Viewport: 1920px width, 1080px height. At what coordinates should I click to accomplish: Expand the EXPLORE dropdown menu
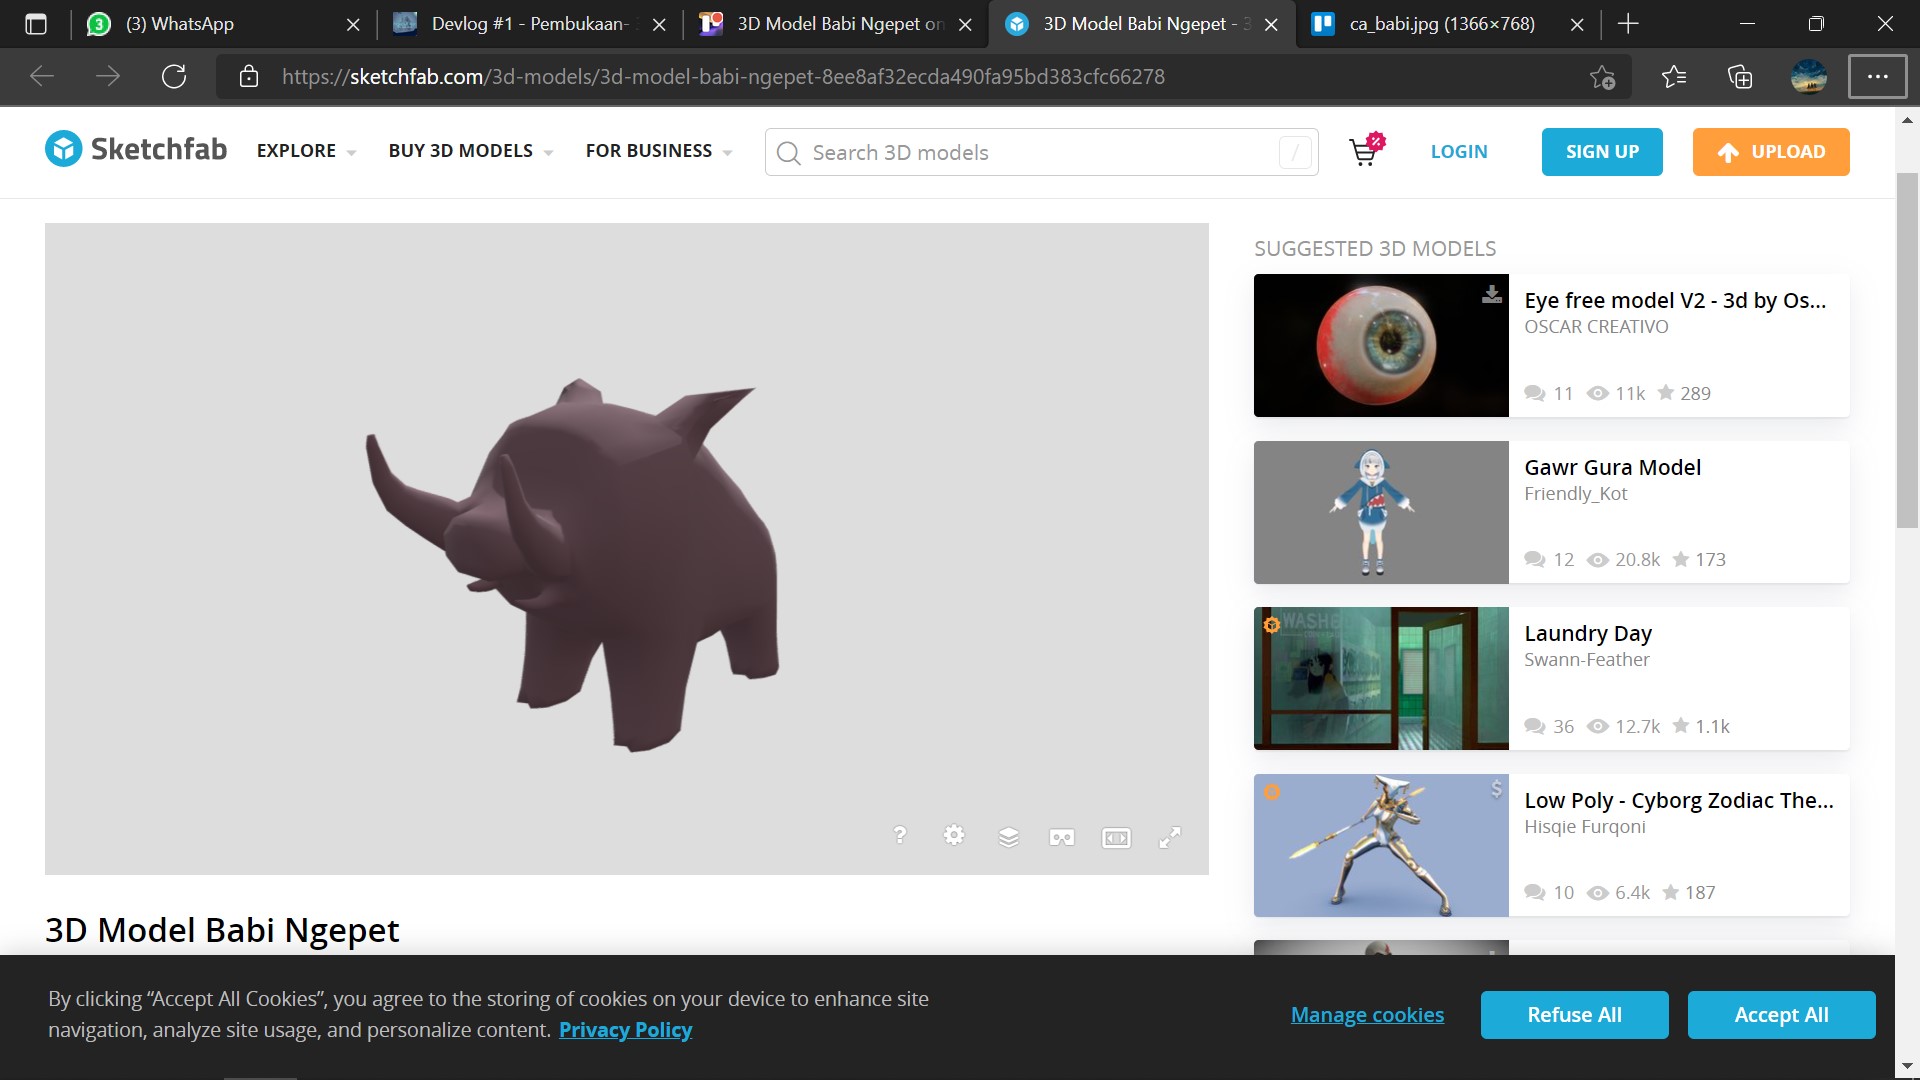coord(306,151)
